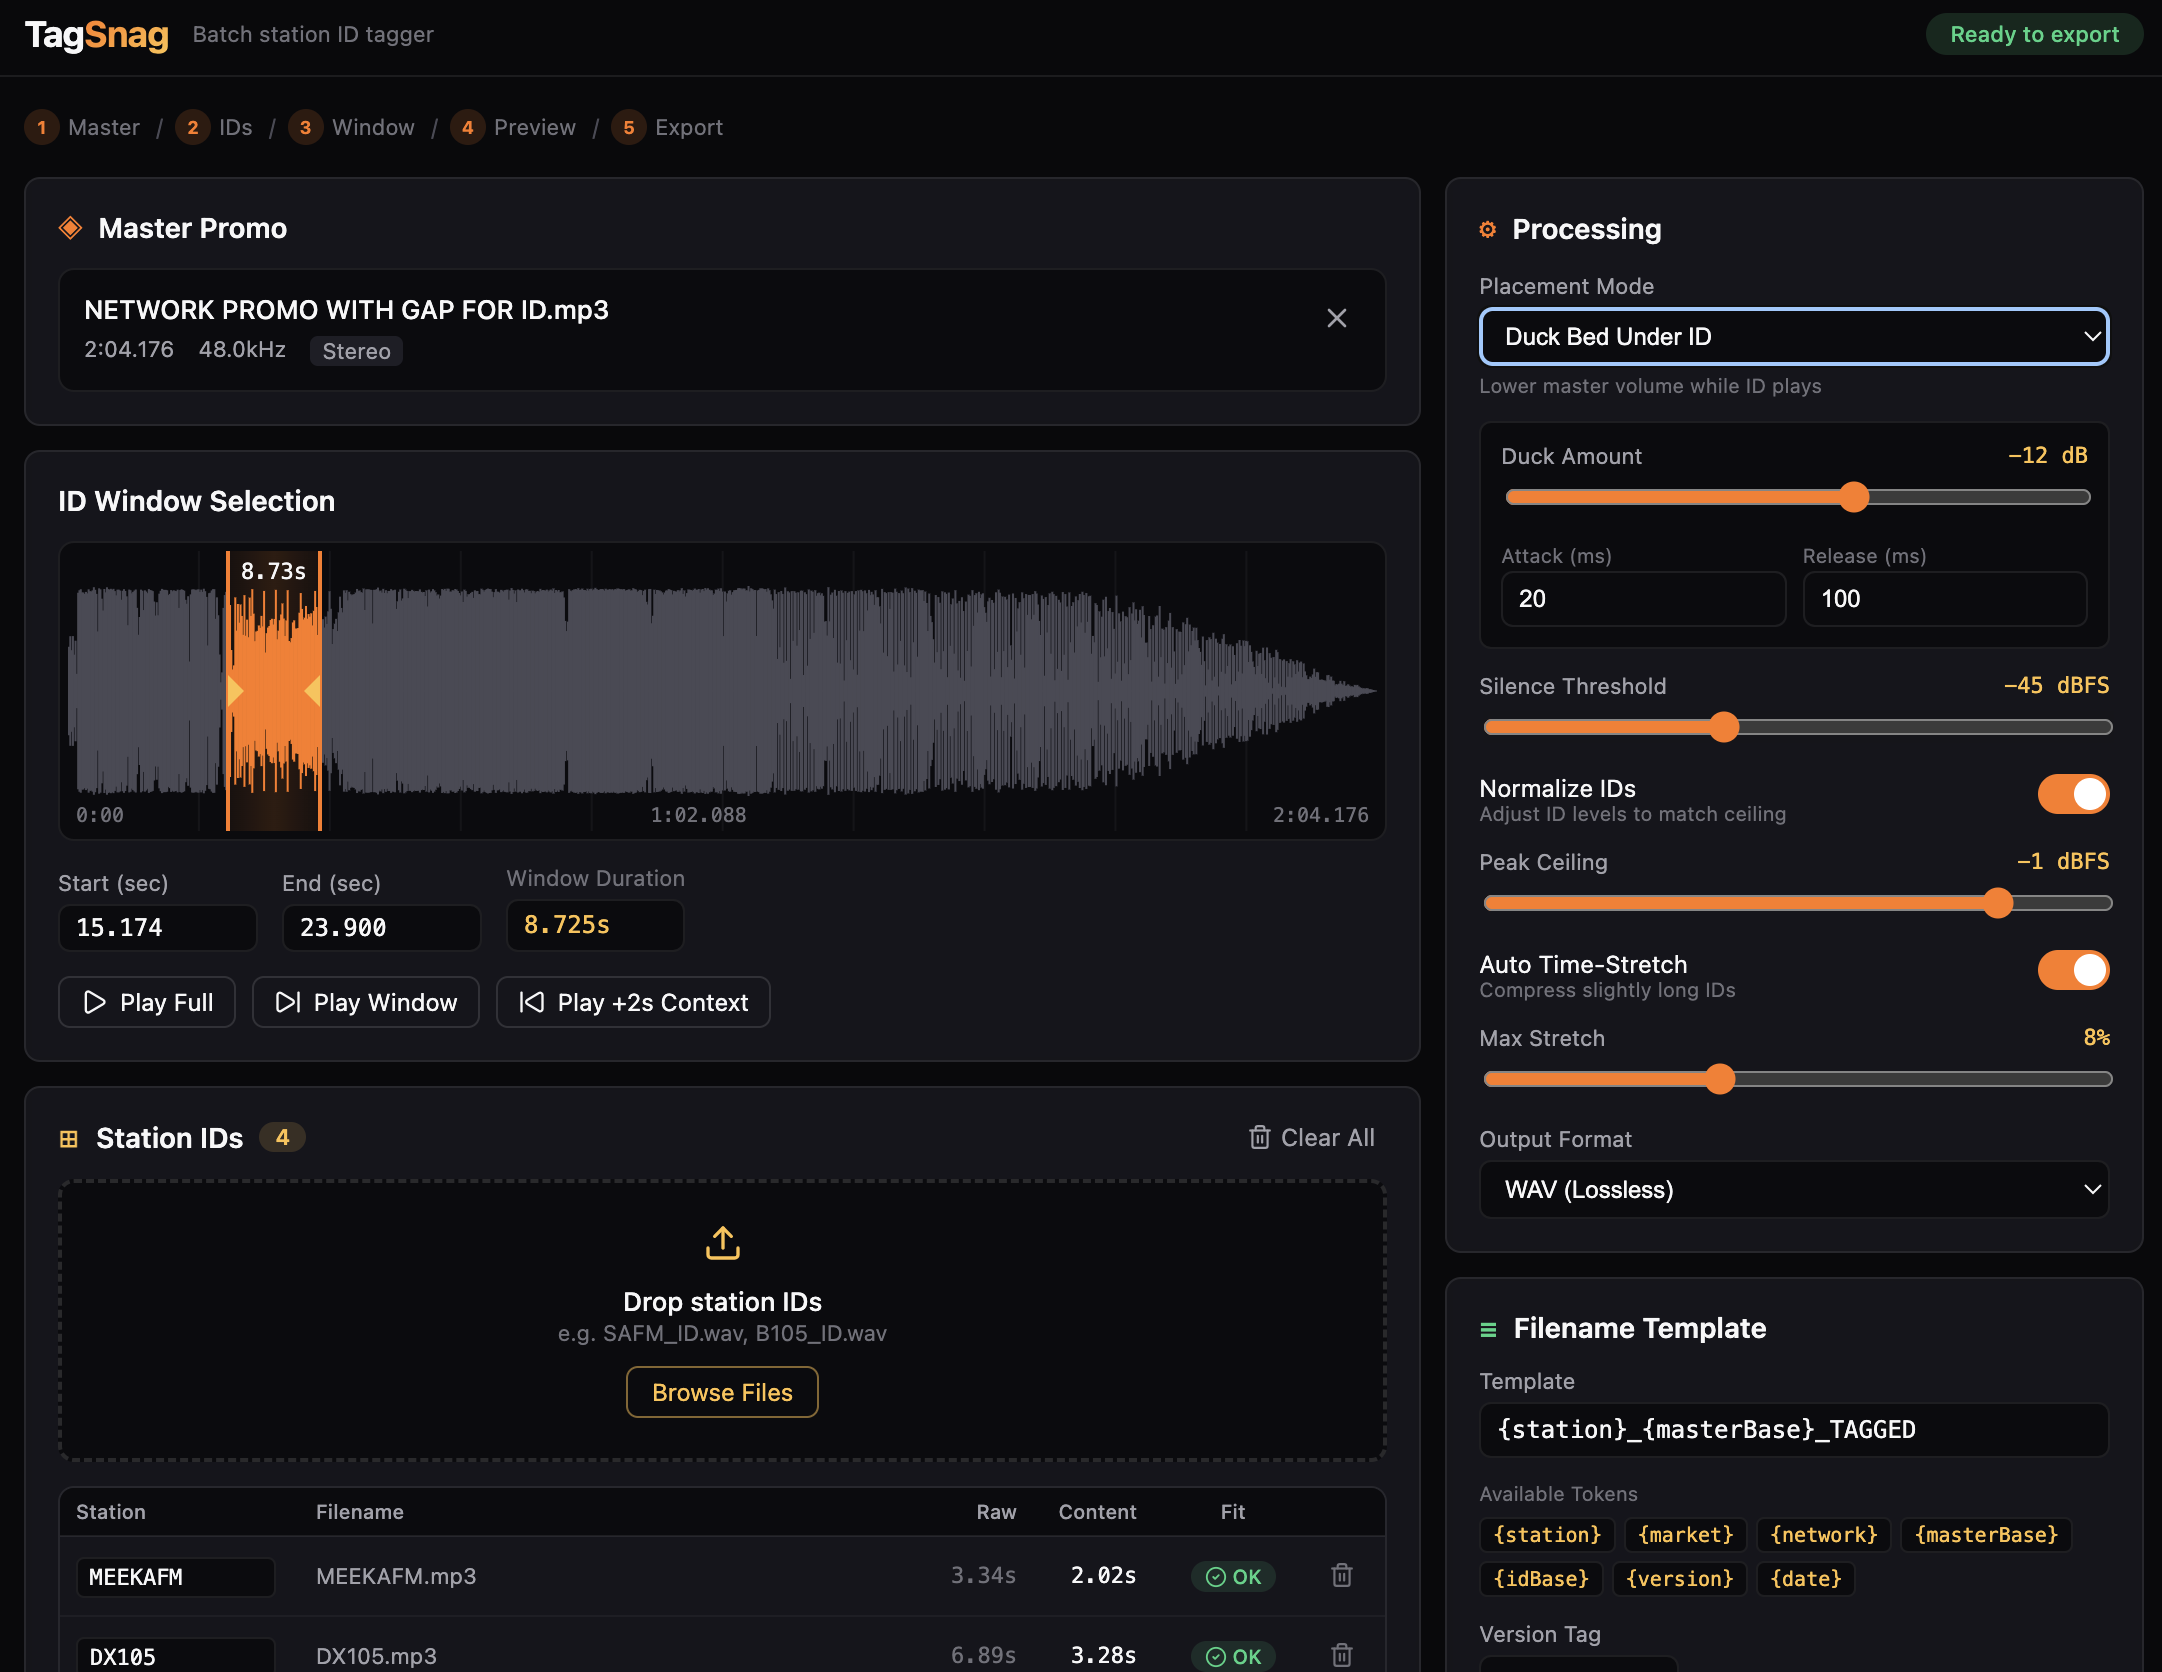This screenshot has height=1672, width=2162.
Task: Click the Fit column header
Action: 1232,1512
